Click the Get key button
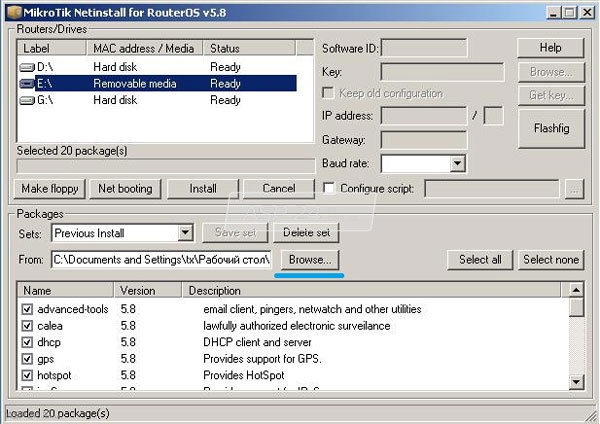600x424 pixels. tap(551, 95)
